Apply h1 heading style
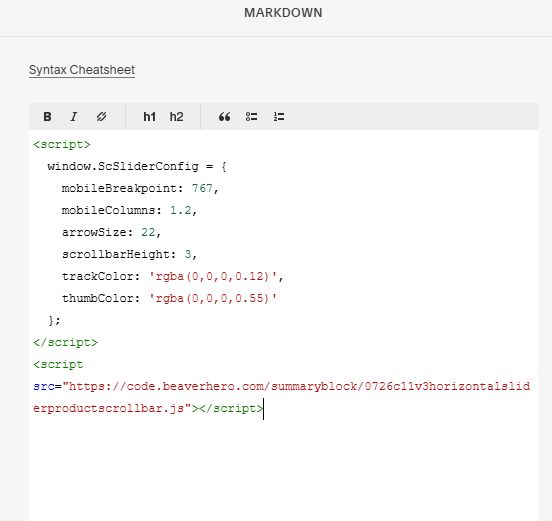The width and height of the screenshot is (552, 521). [150, 117]
